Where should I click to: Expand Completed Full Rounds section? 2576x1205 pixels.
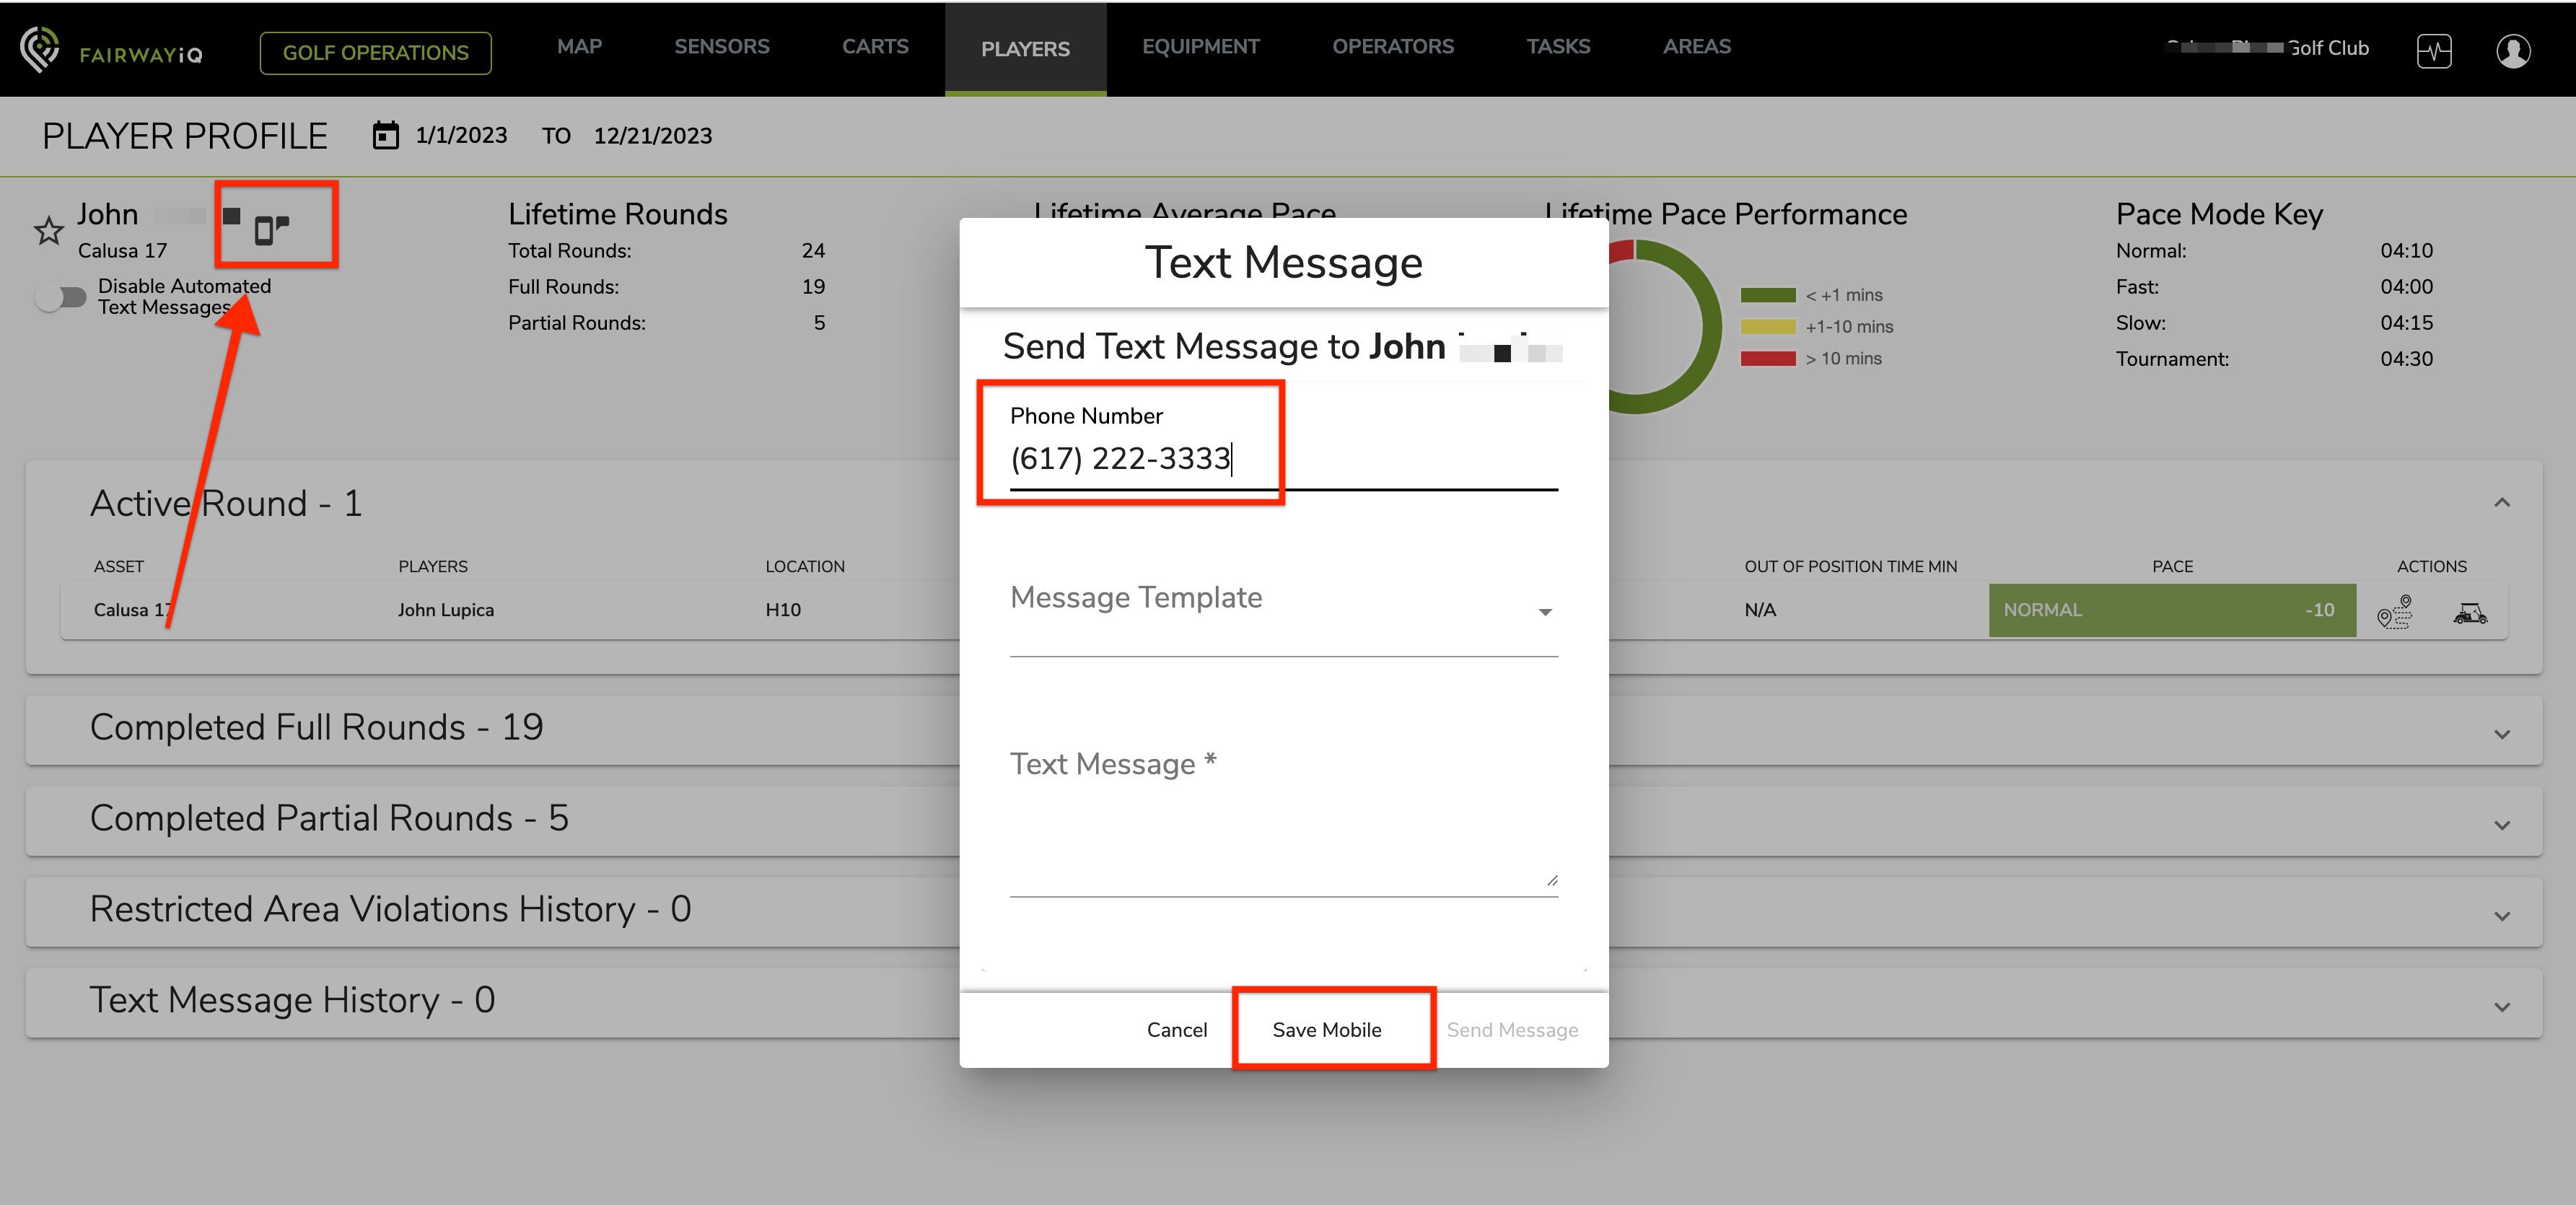pos(2502,734)
